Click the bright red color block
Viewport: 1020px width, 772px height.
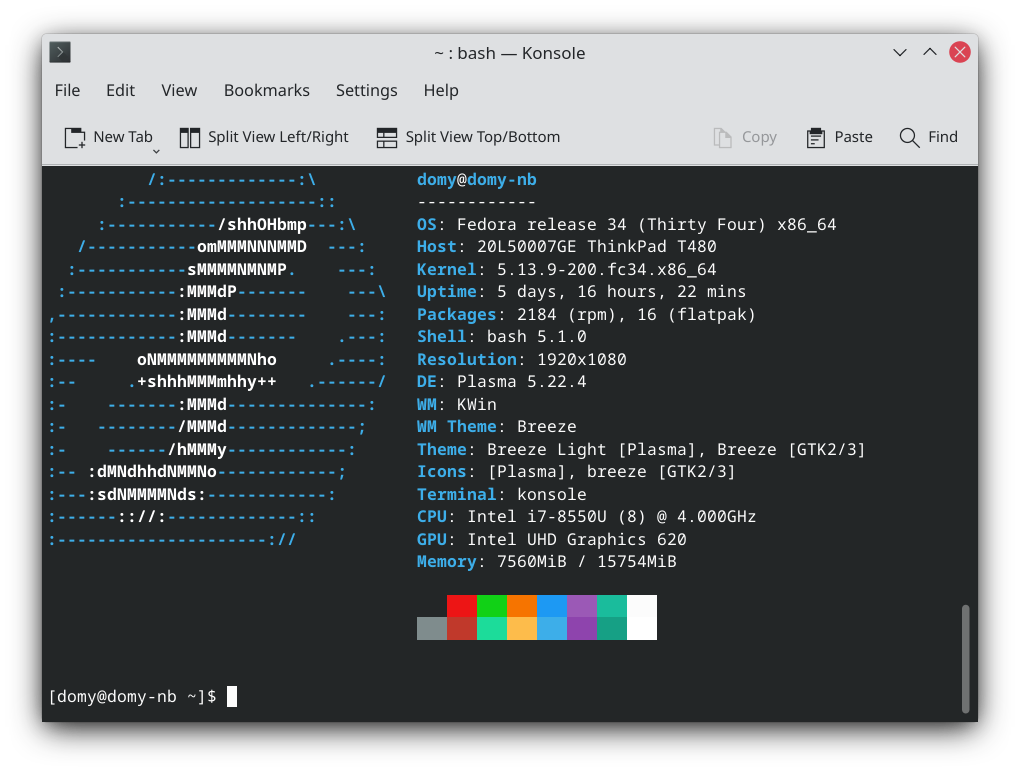point(462,606)
